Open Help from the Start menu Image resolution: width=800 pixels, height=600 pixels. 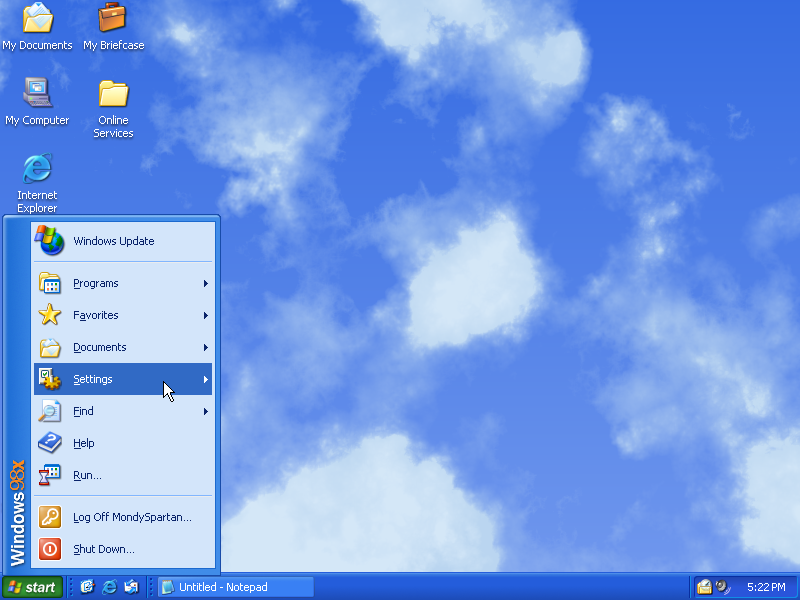tap(122, 443)
